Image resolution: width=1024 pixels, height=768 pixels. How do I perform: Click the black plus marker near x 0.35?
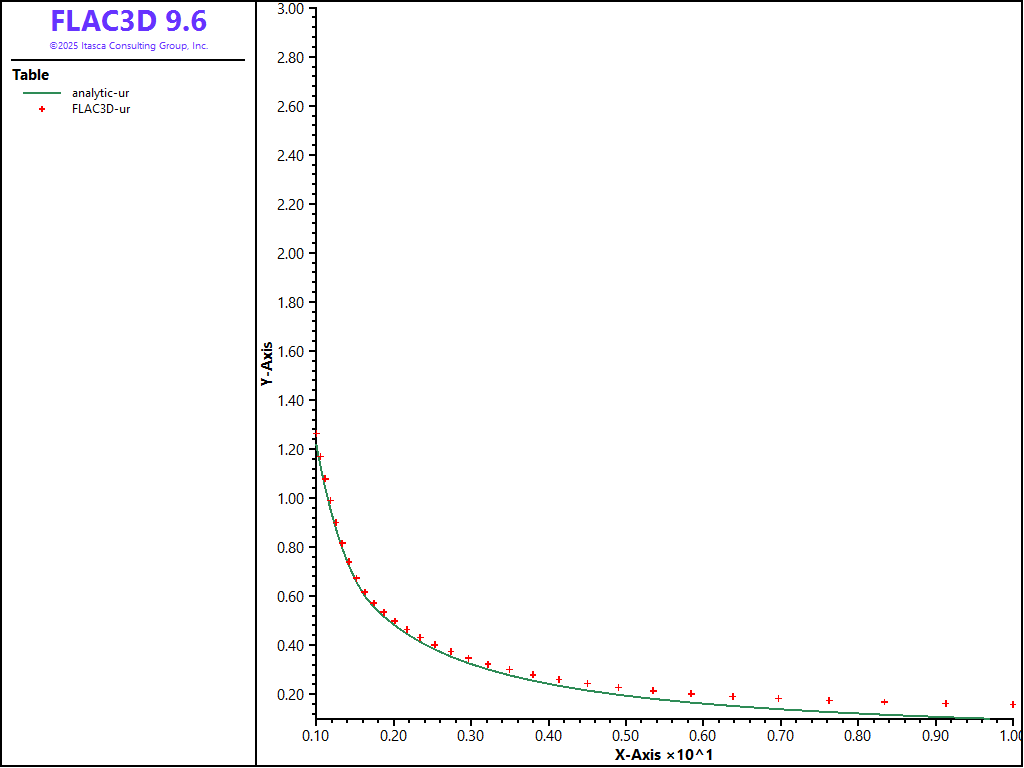509,670
